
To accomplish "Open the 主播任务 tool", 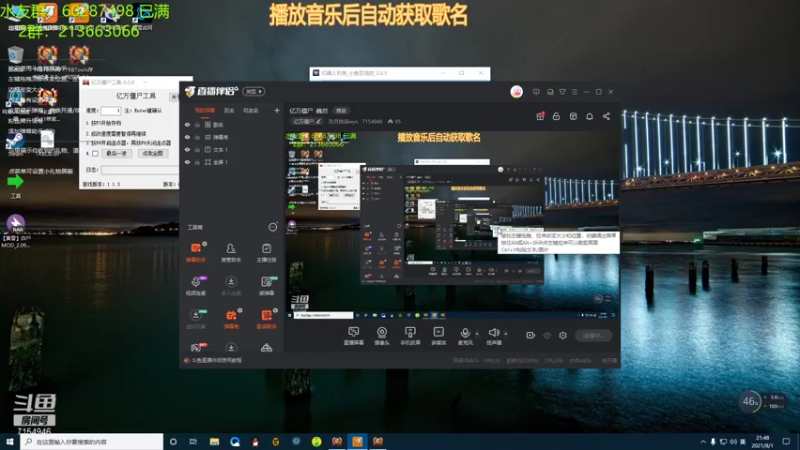I will click(266, 252).
